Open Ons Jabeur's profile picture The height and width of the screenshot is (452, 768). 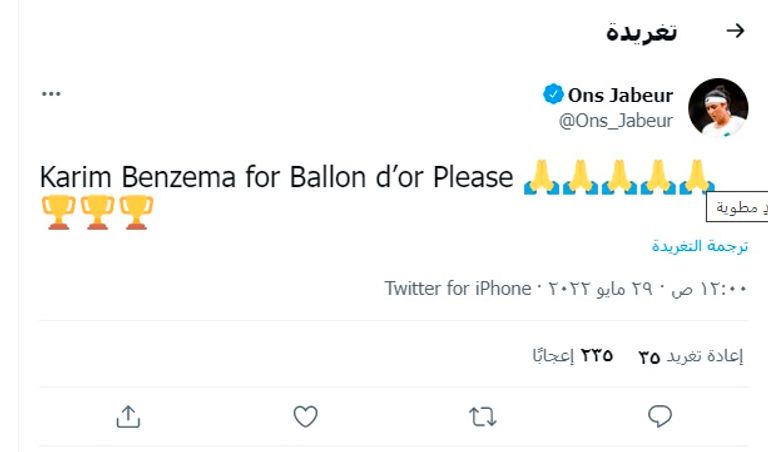(x=718, y=108)
